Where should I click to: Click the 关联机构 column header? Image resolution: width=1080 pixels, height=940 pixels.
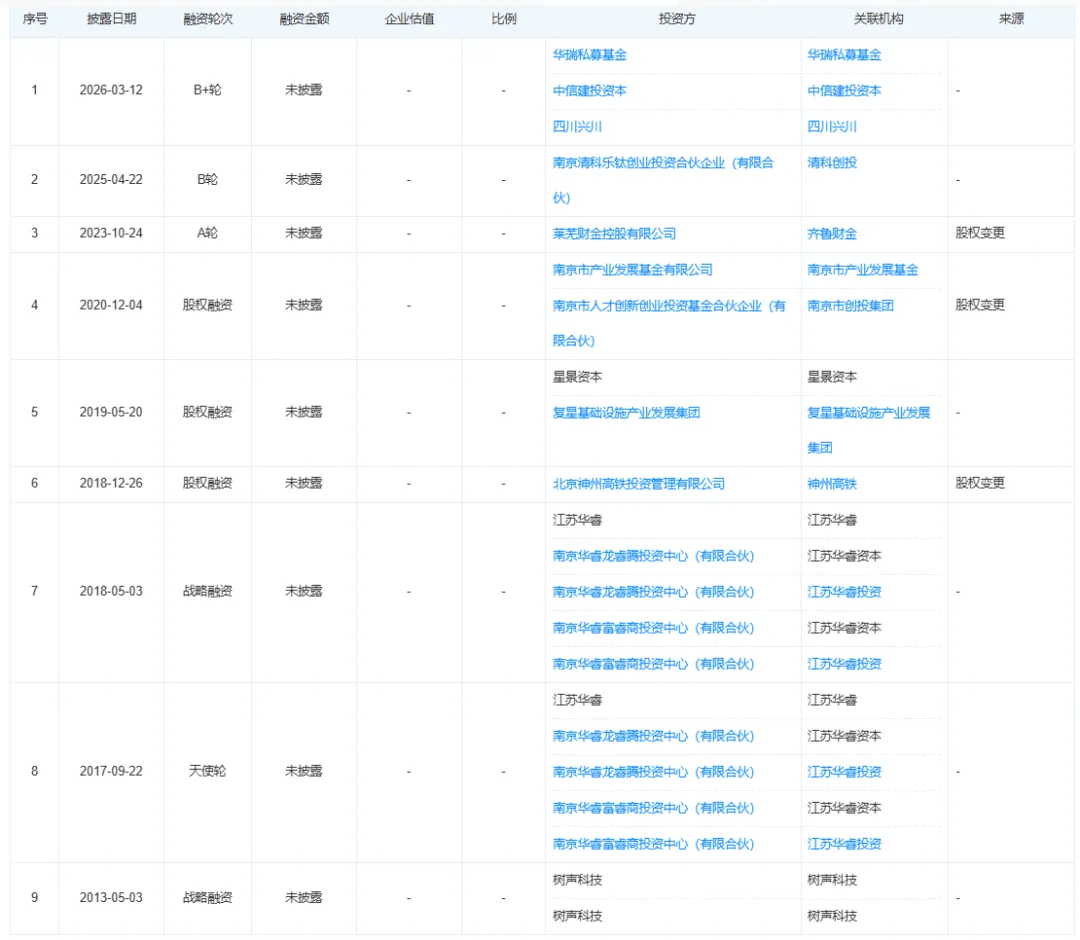point(879,19)
